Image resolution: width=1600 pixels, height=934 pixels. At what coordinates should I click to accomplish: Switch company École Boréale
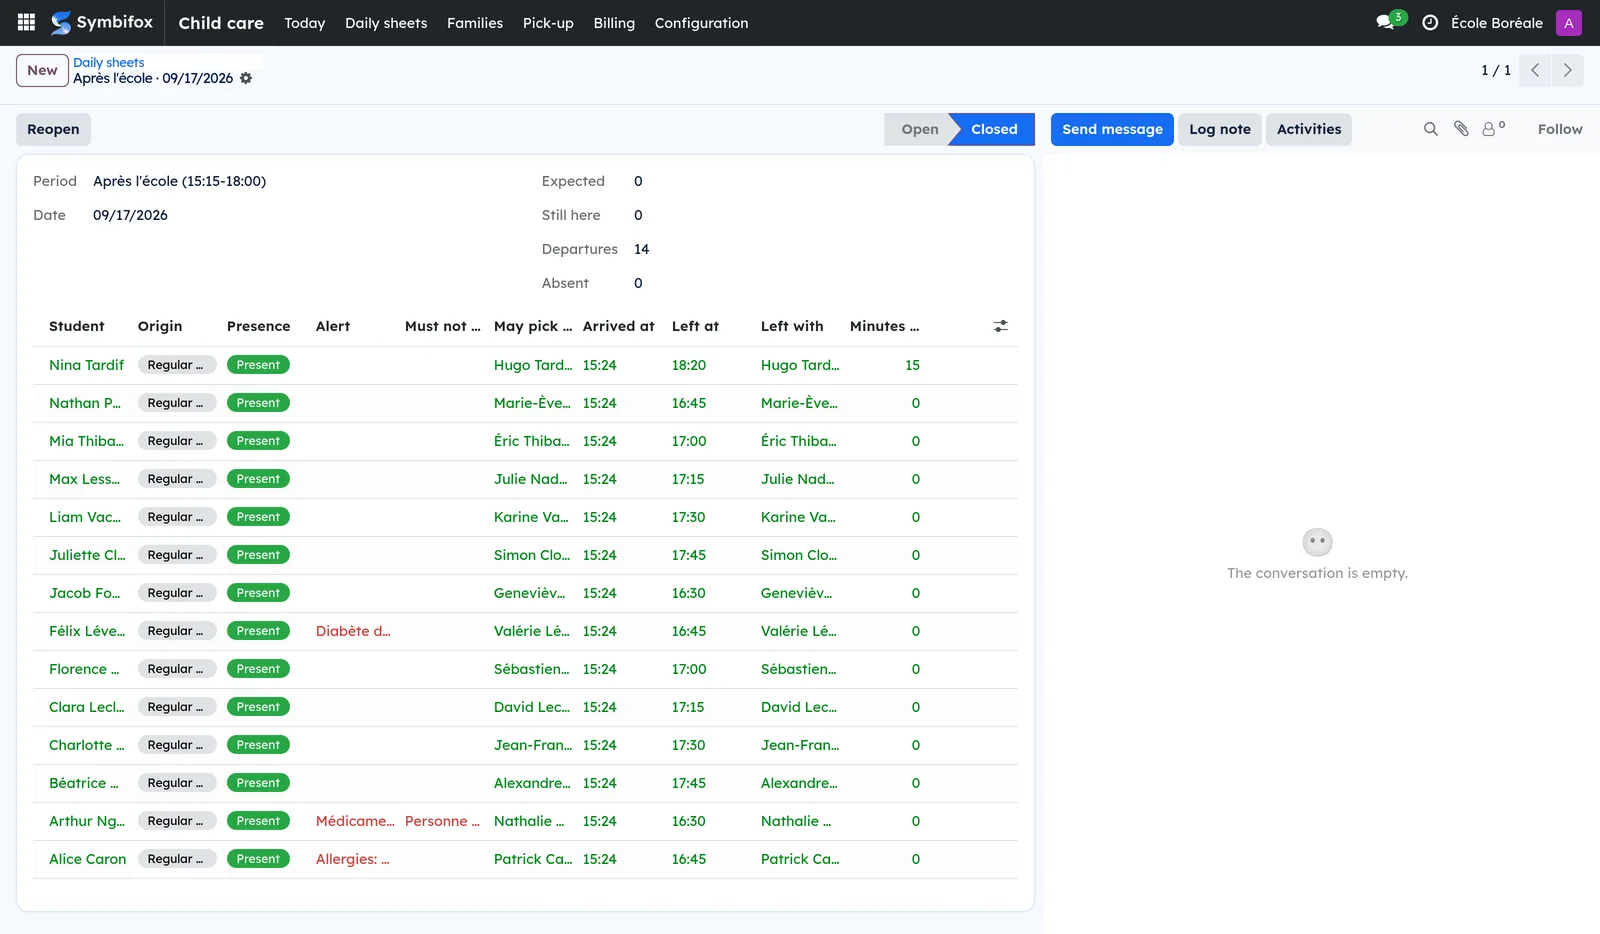tap(1496, 22)
